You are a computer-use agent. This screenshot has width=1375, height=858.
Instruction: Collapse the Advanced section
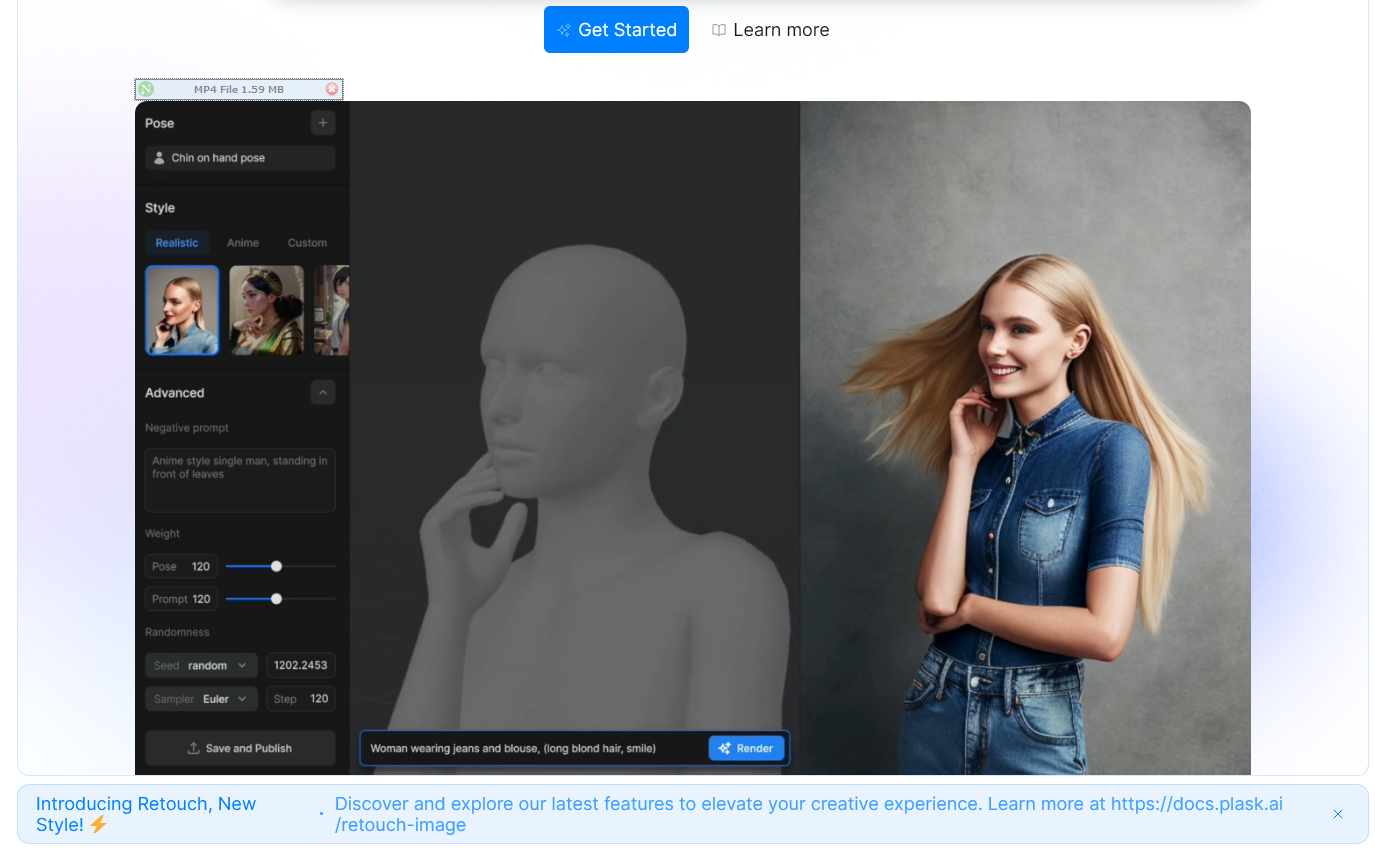[322, 393]
